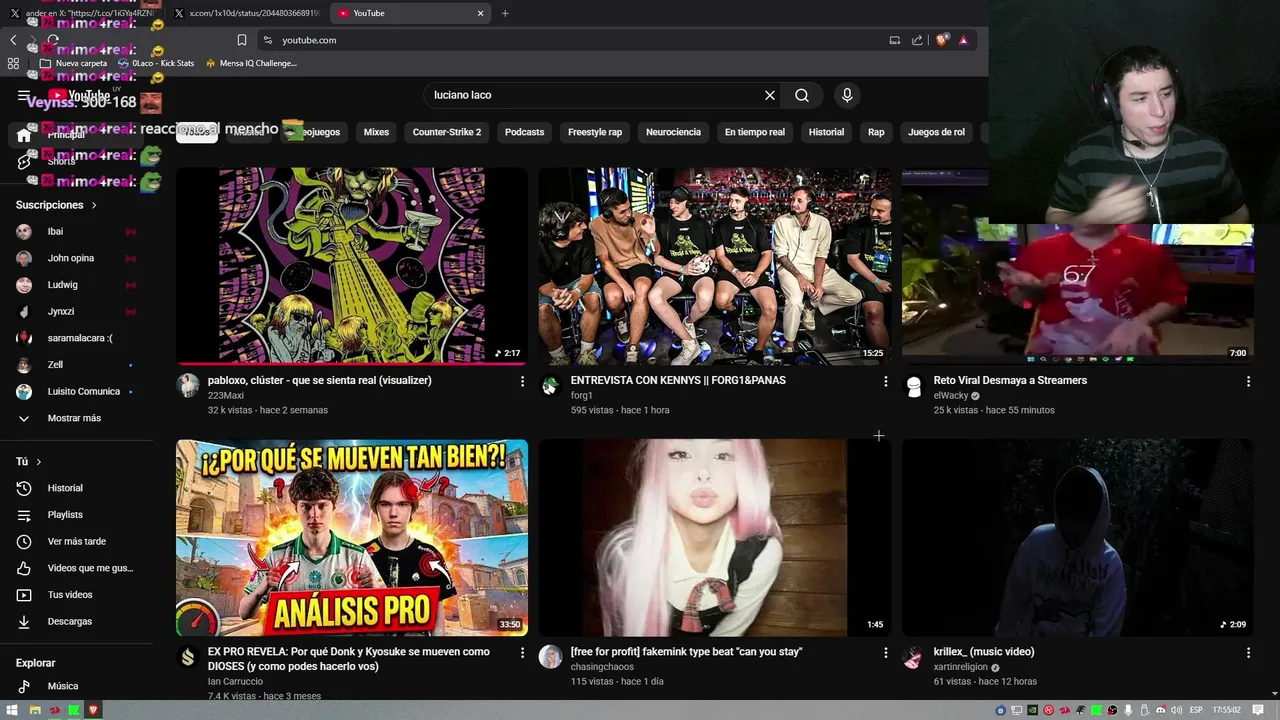Open options menu for Reto Viral video

[x=1248, y=381]
